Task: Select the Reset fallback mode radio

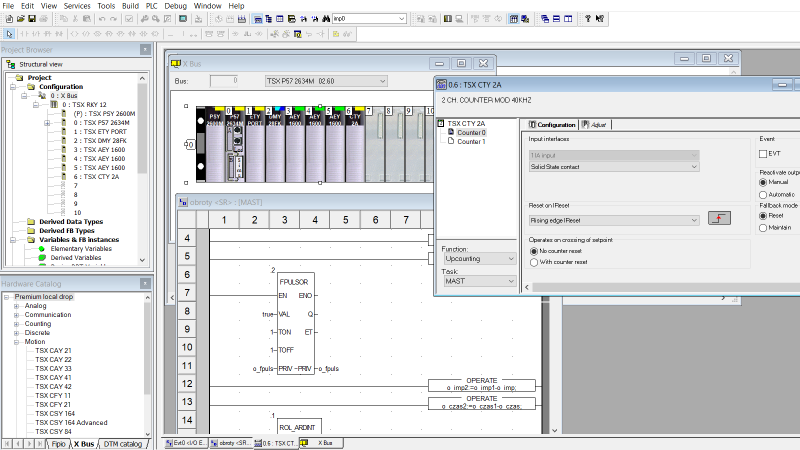Action: (763, 216)
